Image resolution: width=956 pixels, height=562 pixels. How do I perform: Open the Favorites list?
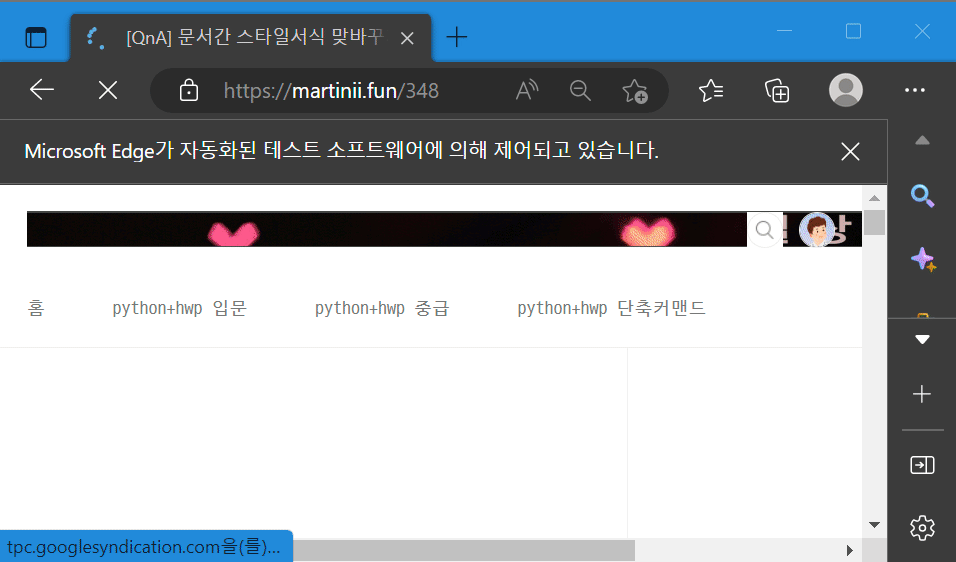click(711, 91)
